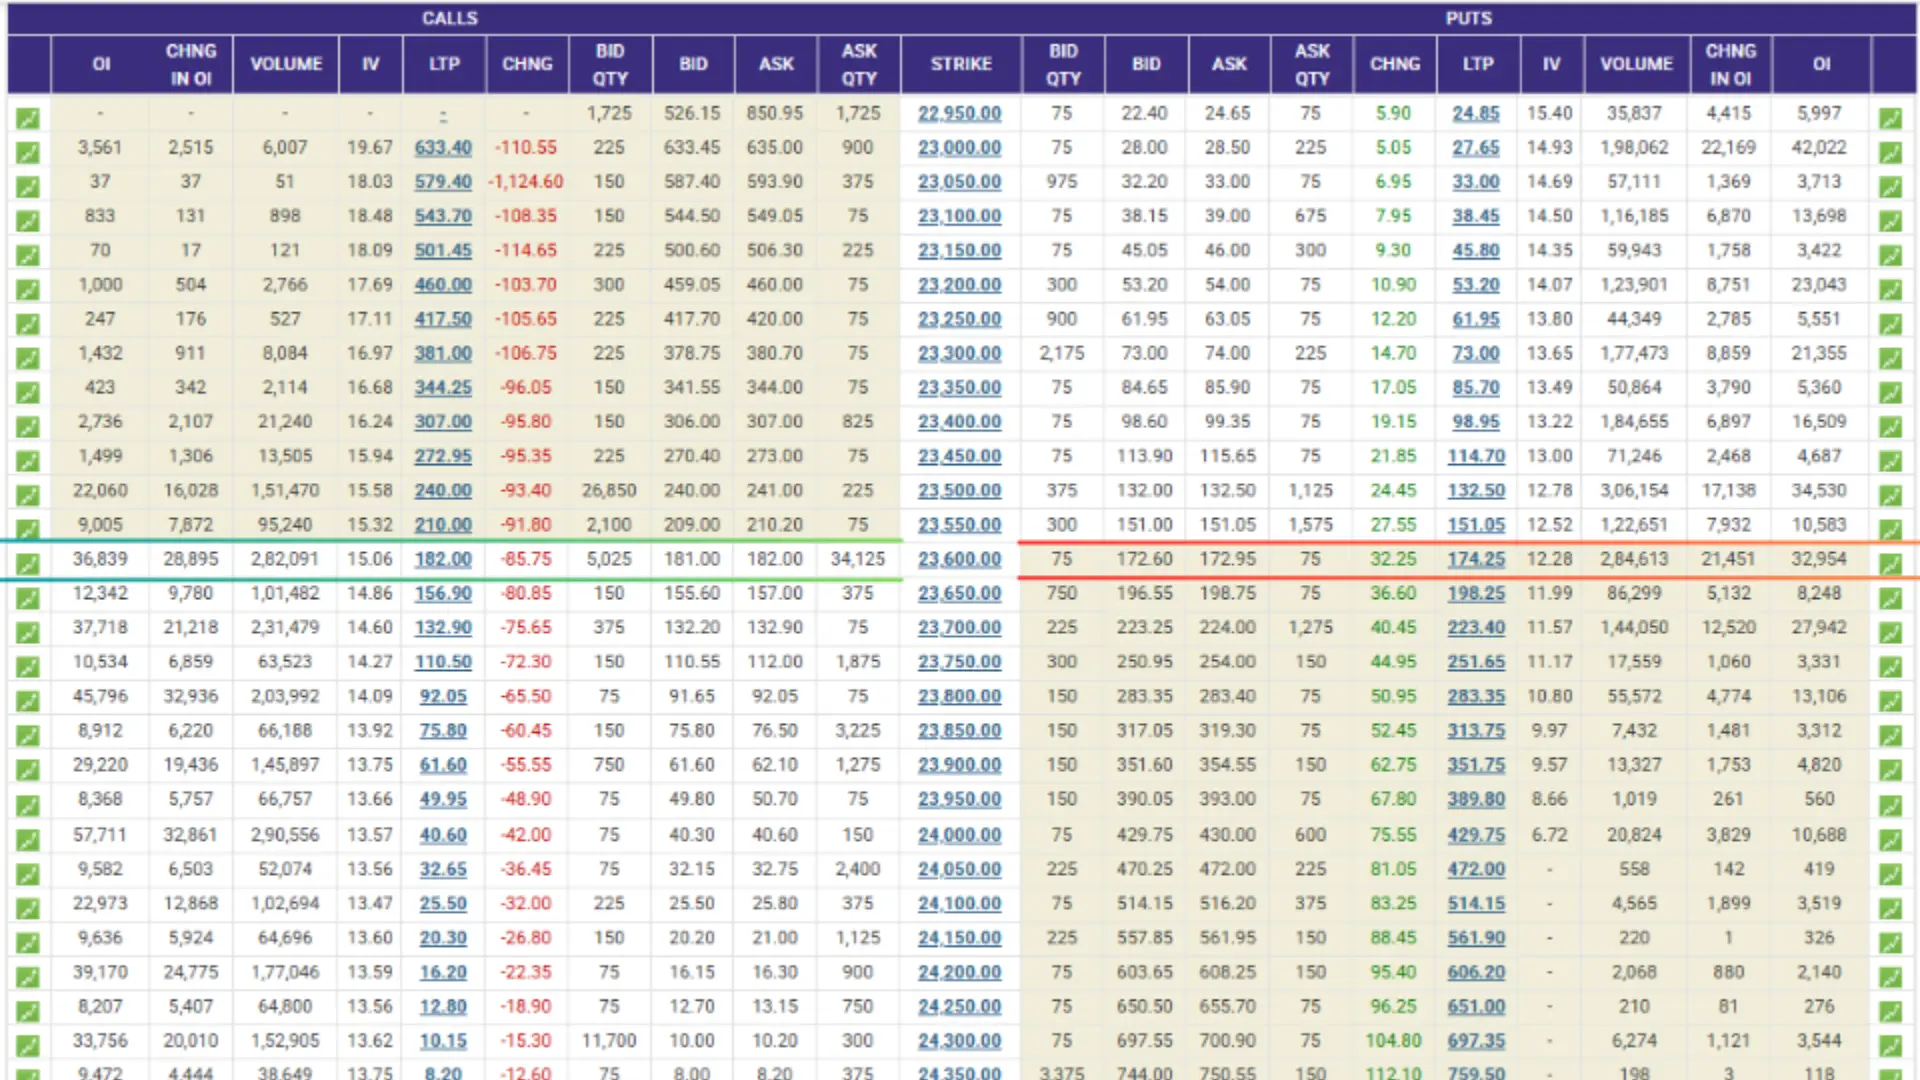Open puts chart icon in 23,950.00 row
The height and width of the screenshot is (1080, 1920).
1890,805
